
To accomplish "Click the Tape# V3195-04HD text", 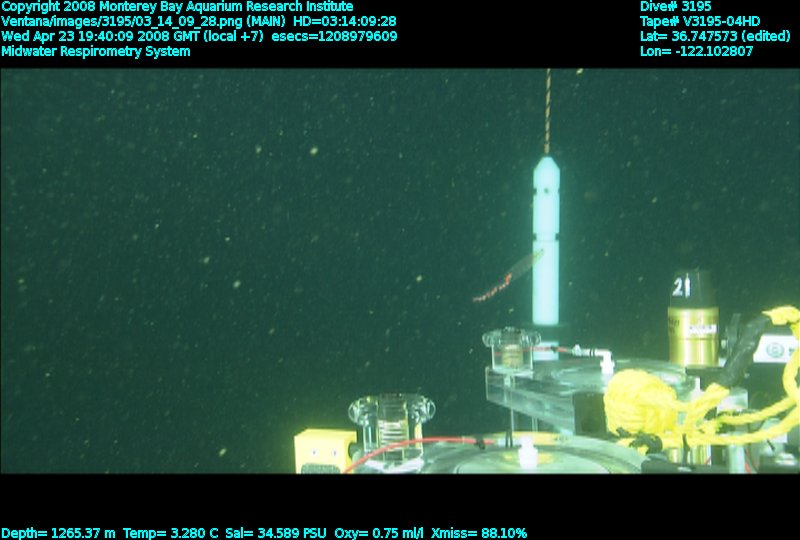I will [x=700, y=21].
